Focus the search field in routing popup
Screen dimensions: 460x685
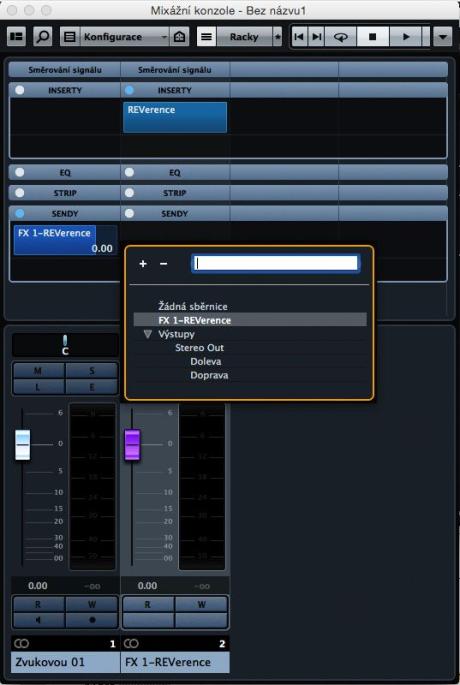tap(276, 263)
